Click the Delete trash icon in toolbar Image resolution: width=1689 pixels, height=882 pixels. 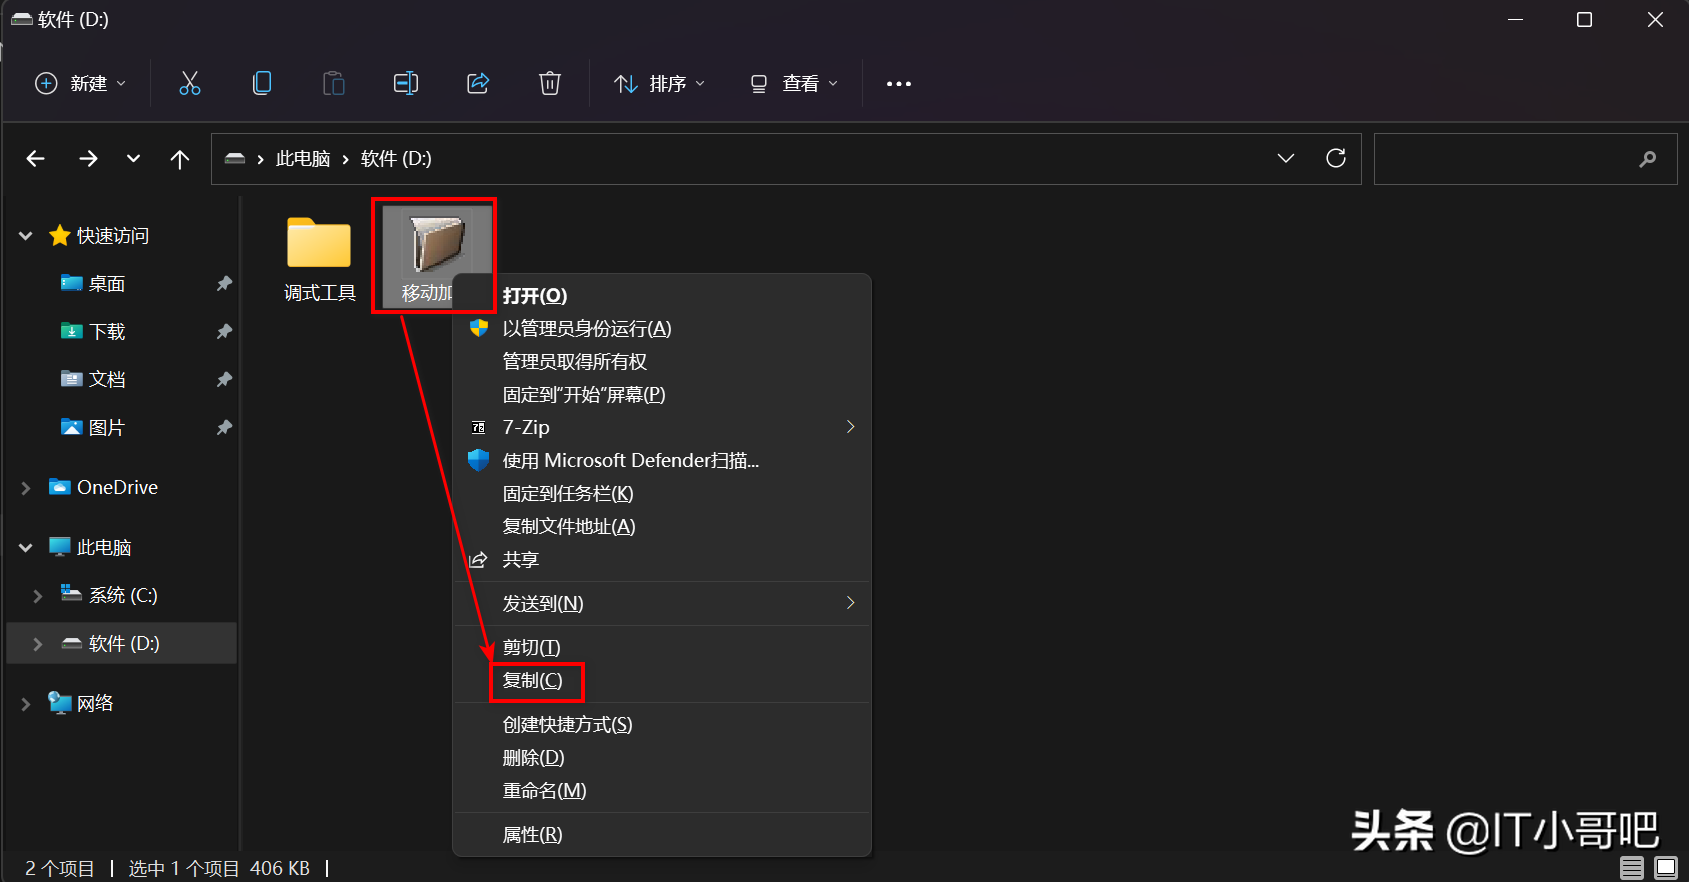(550, 83)
